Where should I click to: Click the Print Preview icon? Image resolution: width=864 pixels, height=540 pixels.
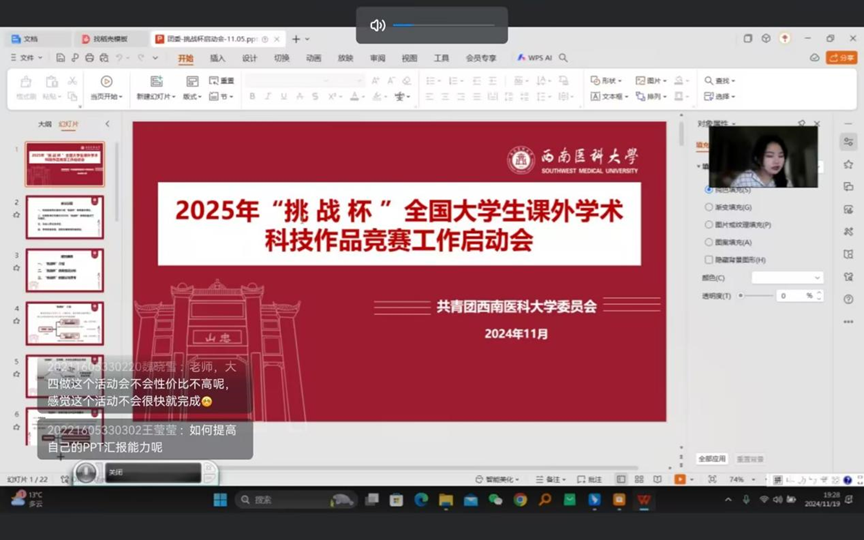click(104, 58)
